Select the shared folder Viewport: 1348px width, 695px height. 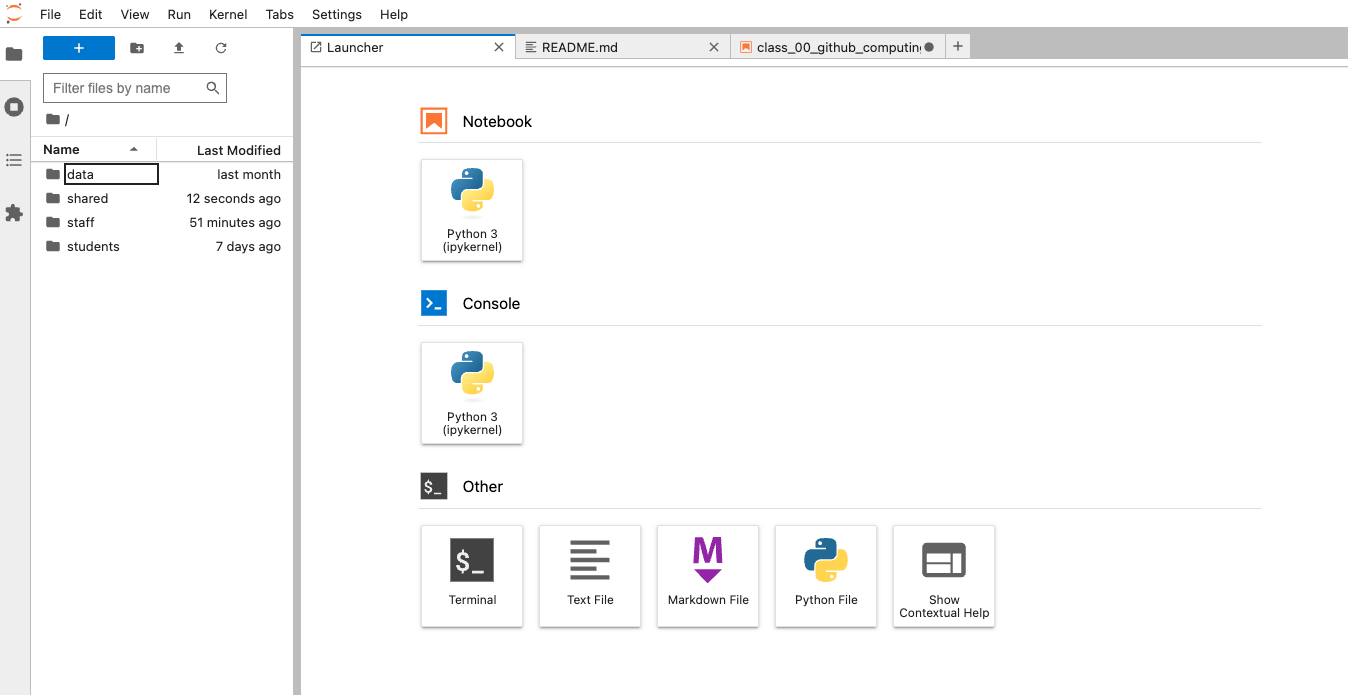click(x=87, y=198)
